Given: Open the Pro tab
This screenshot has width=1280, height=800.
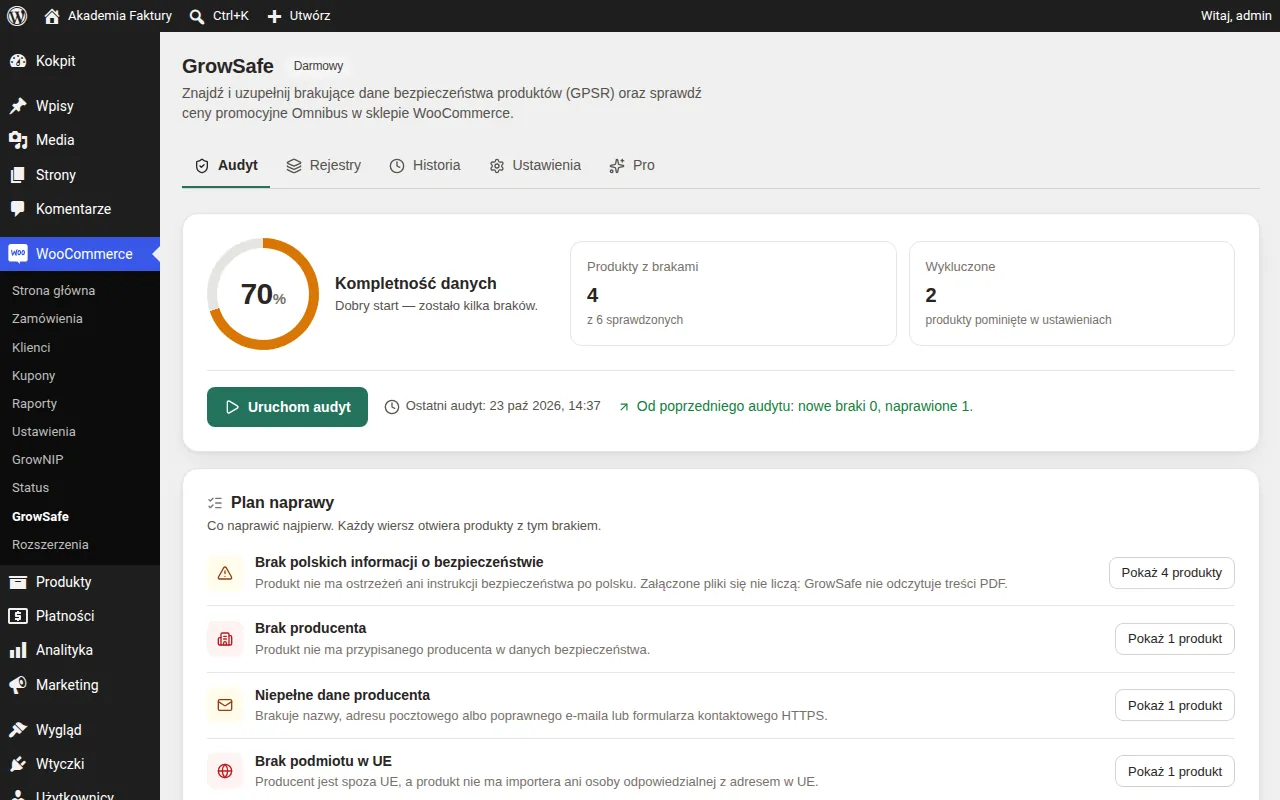Looking at the screenshot, I should pyautogui.click(x=632, y=165).
